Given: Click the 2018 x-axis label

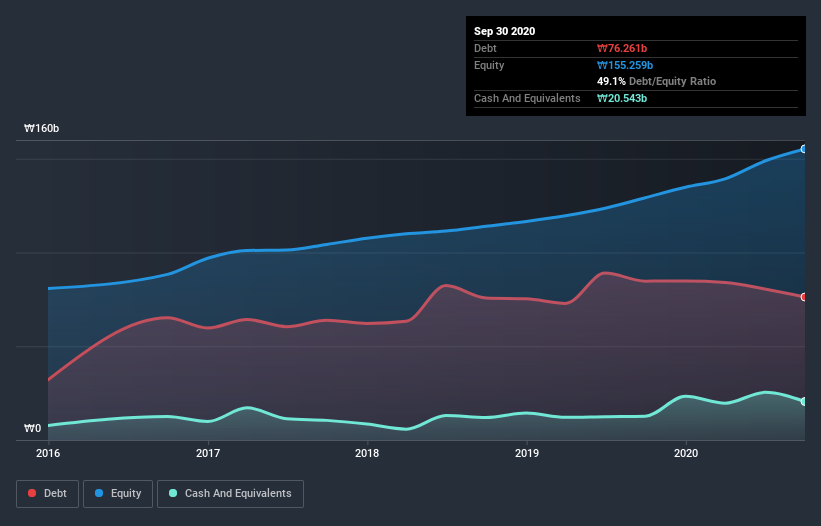Looking at the screenshot, I should tap(367, 453).
